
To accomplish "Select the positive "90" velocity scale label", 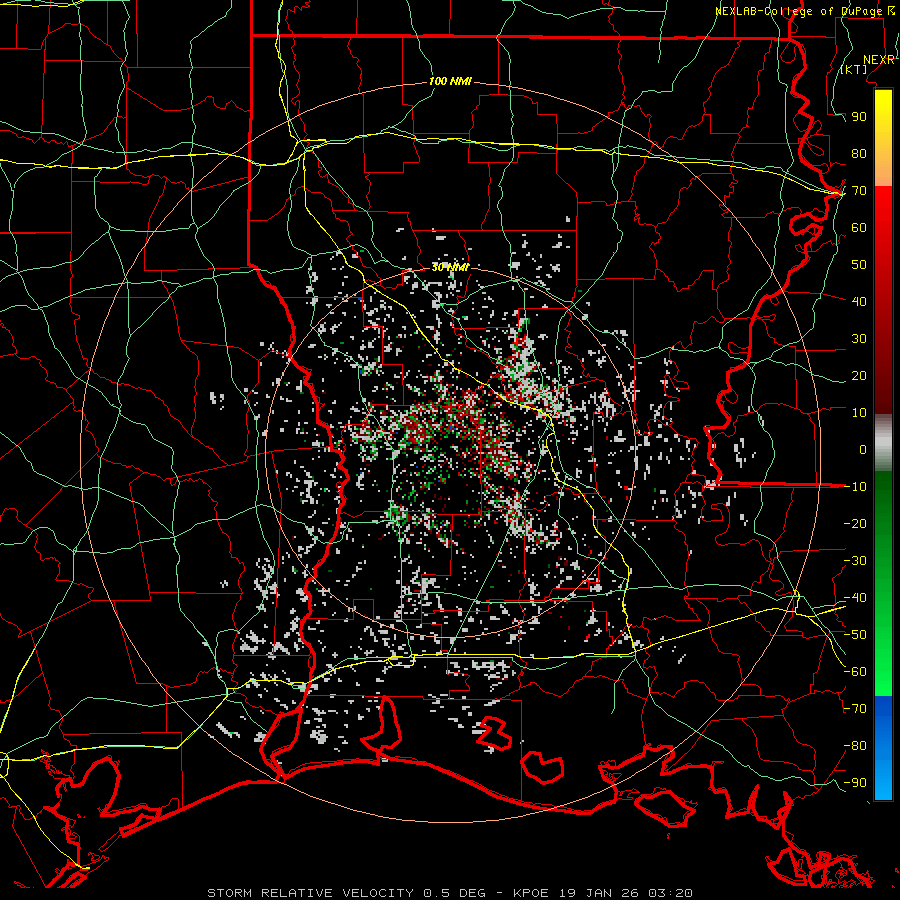I will [859, 117].
